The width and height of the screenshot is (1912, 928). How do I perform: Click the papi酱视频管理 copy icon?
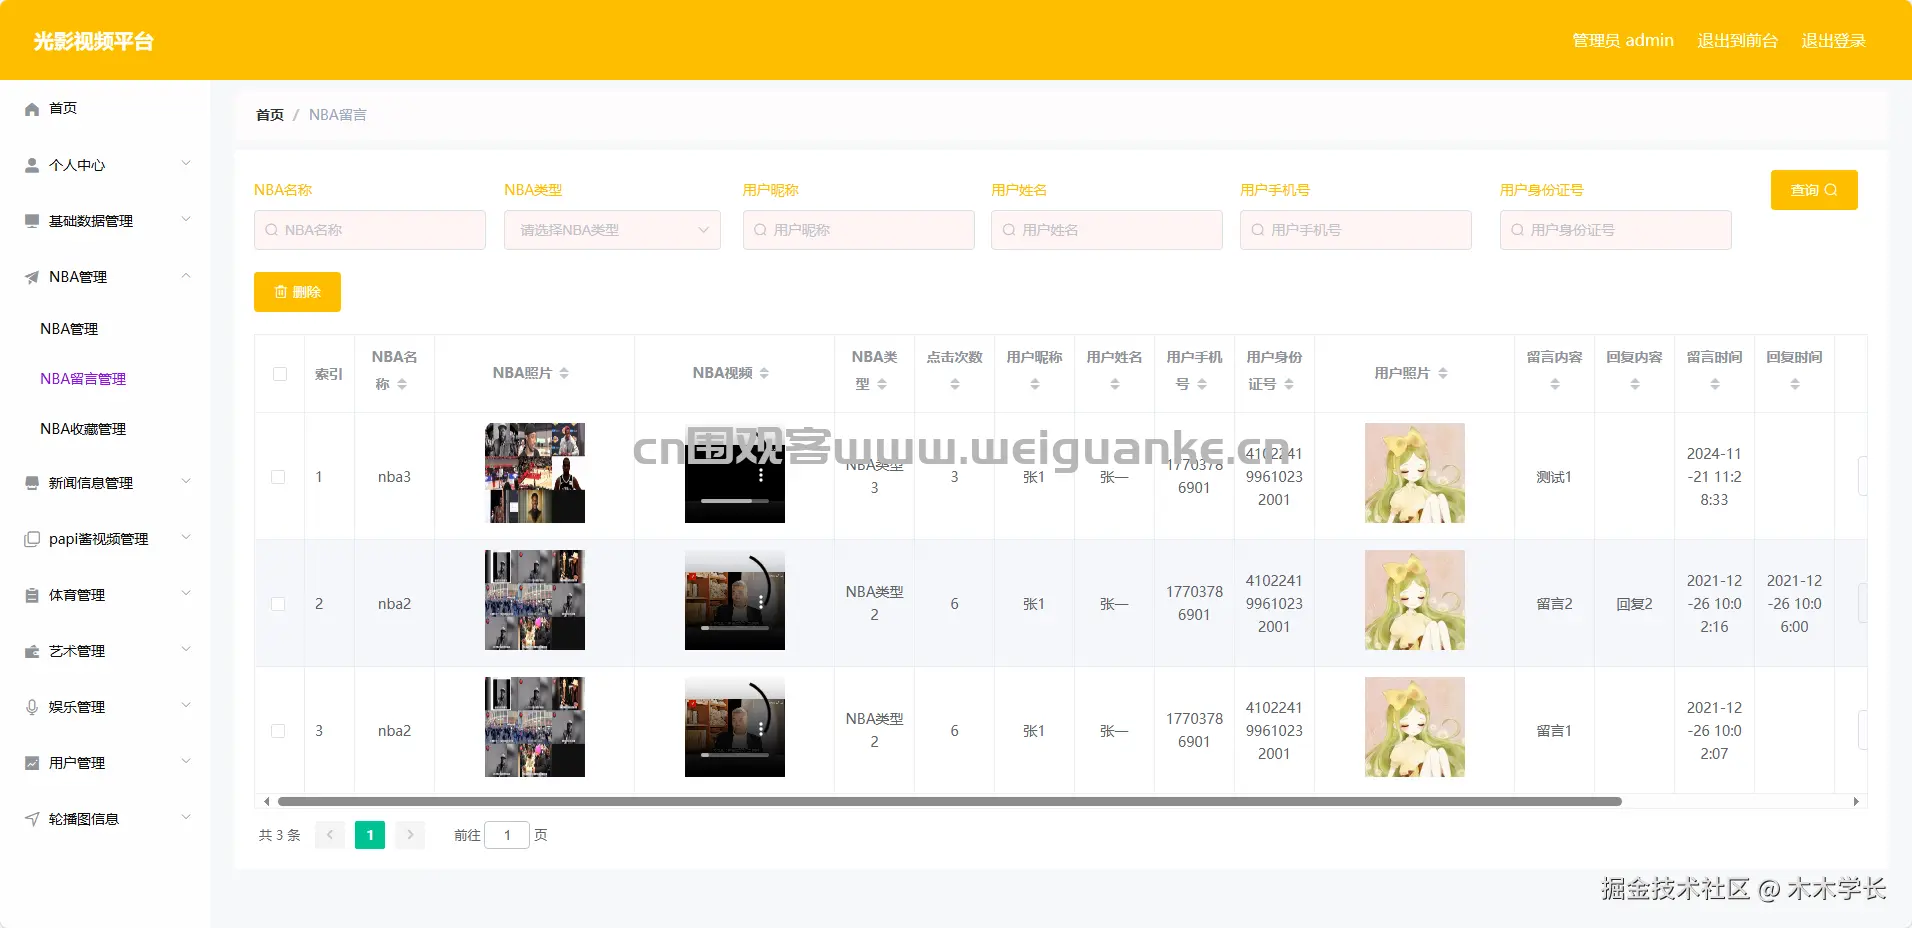coord(32,539)
